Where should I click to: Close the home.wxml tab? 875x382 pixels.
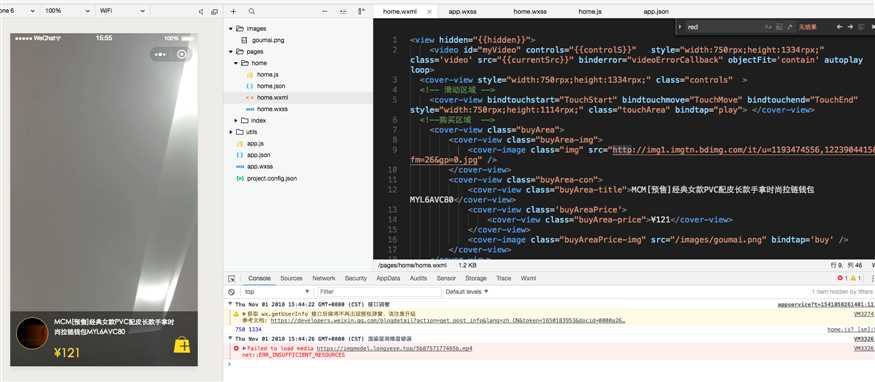click(429, 11)
